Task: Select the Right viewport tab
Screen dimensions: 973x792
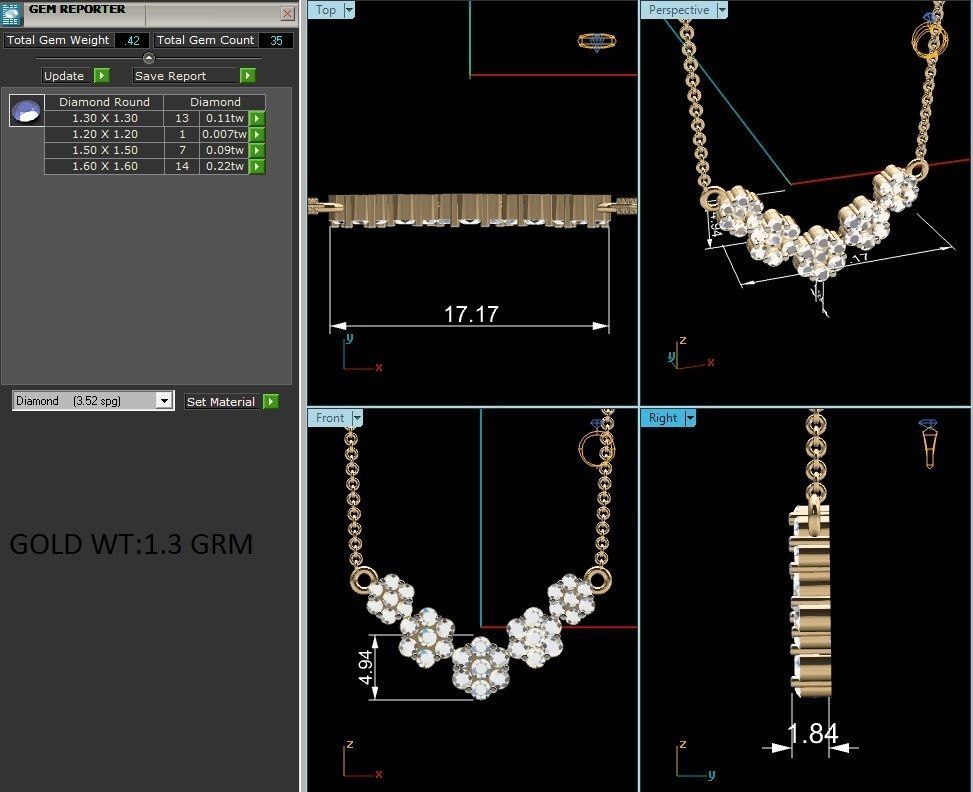Action: 663,418
